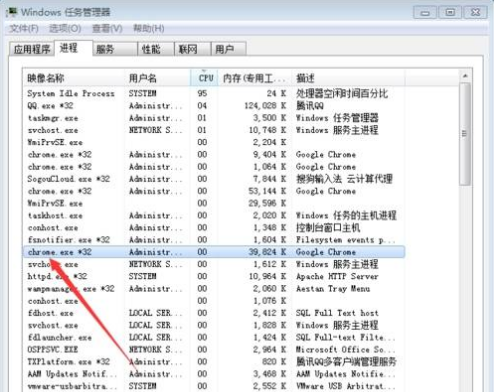Click description 腾讯QQ cell

[310, 106]
